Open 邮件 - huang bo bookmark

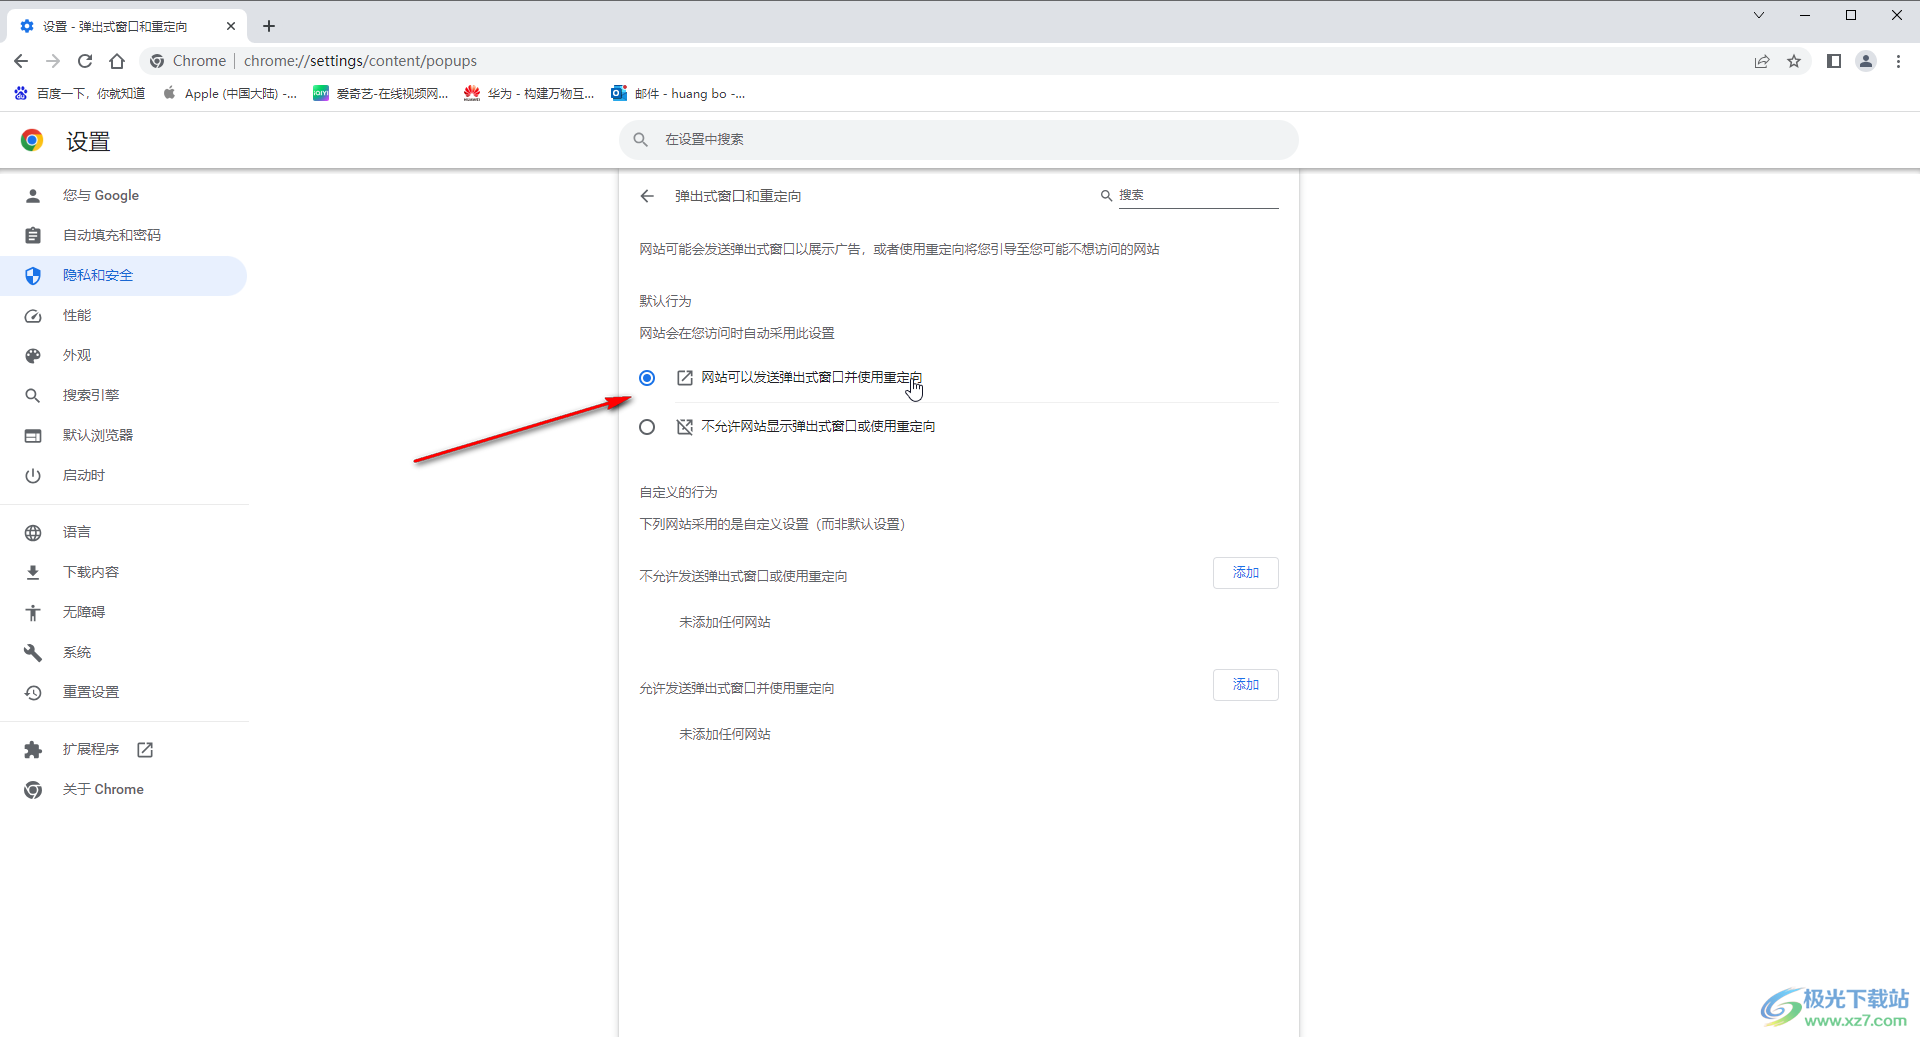click(x=678, y=93)
